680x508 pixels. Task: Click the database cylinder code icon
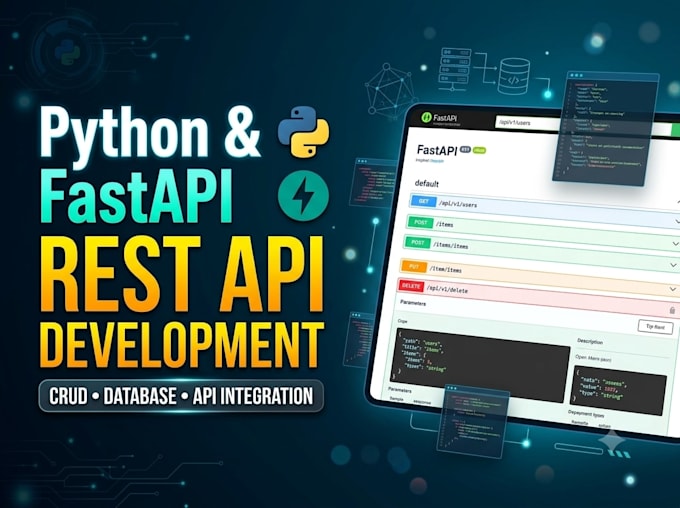click(513, 77)
